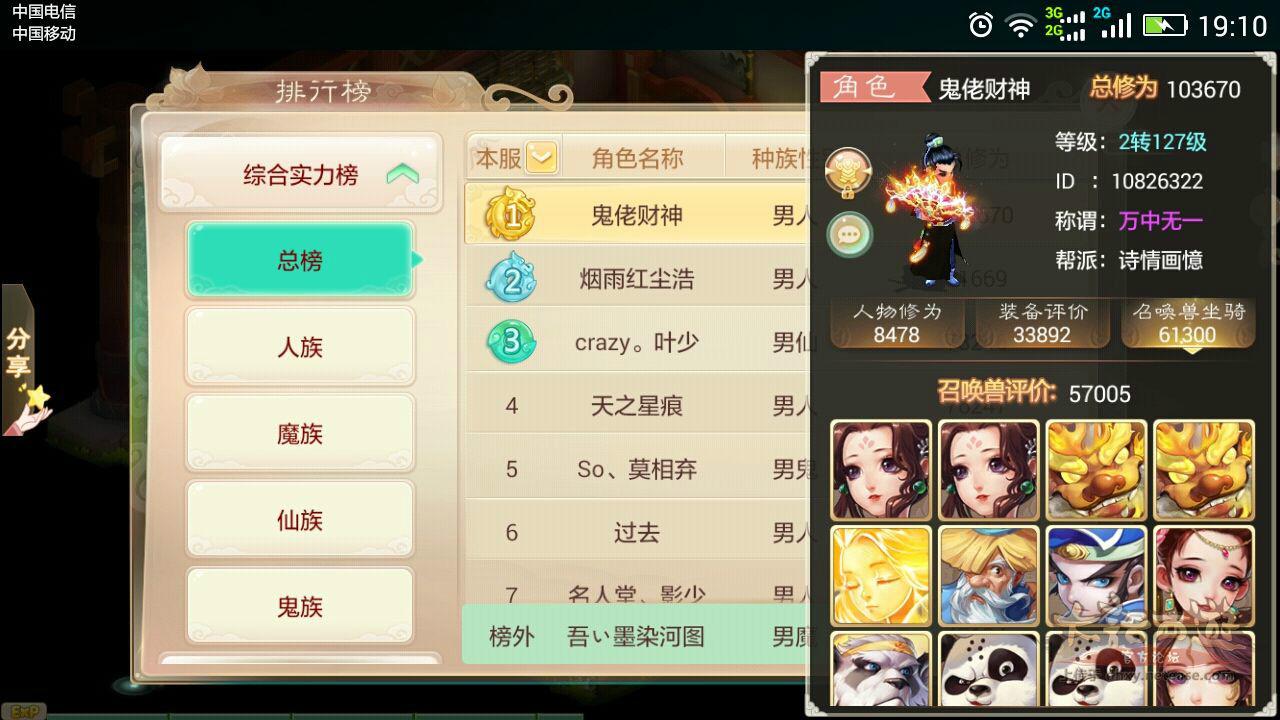Switch to the 魔族 ranking tab

click(x=300, y=433)
